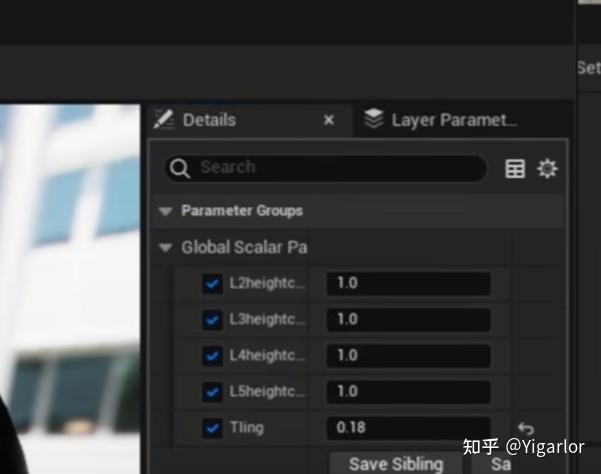Click the Search field in Details

pyautogui.click(x=326, y=168)
